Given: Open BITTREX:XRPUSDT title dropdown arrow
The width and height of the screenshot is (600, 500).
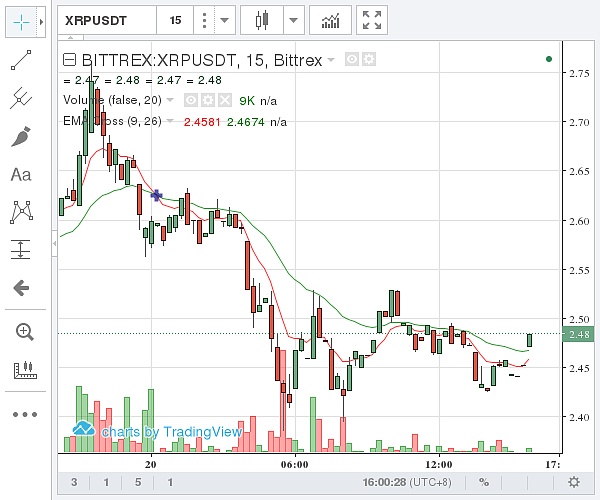Looking at the screenshot, I should pos(331,60).
